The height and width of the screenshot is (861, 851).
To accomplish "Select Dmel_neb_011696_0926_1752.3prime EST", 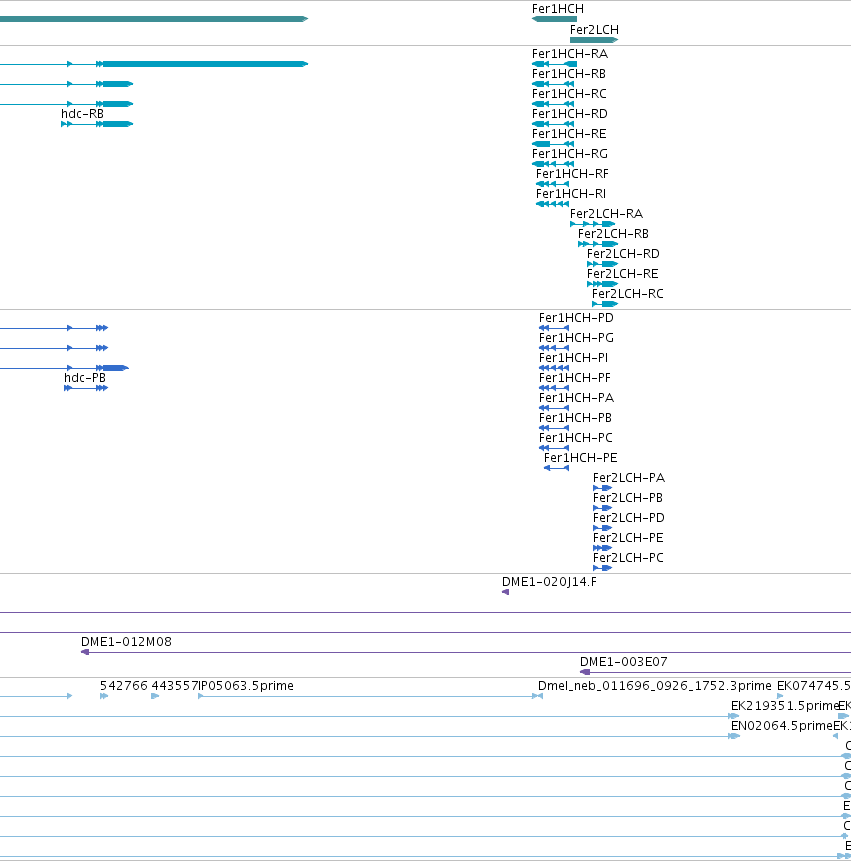I will [x=538, y=696].
